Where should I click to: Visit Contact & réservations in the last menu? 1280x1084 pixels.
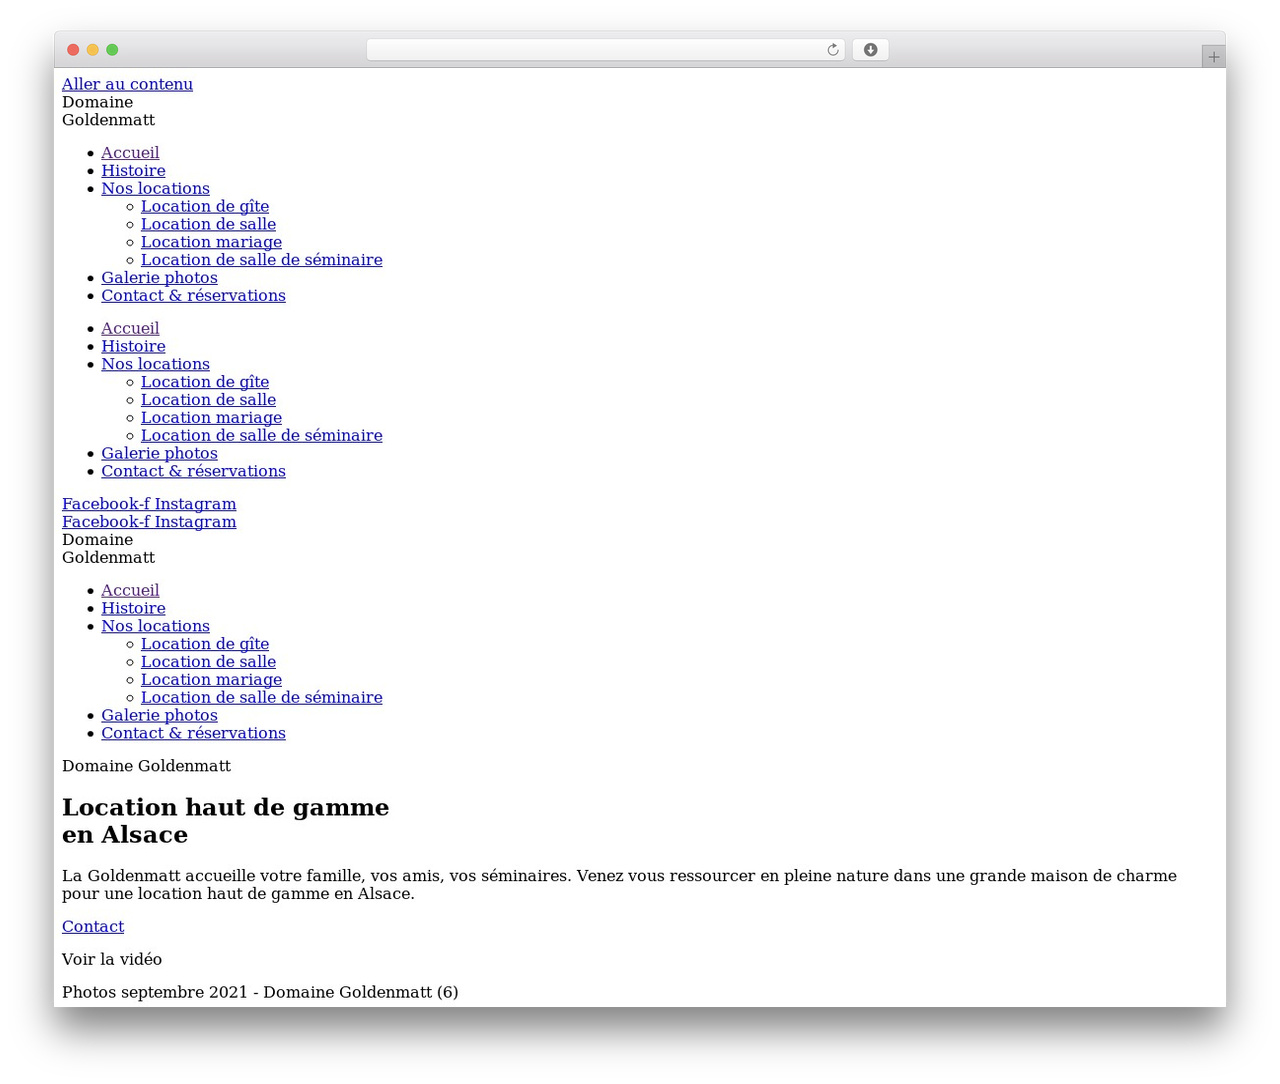193,734
